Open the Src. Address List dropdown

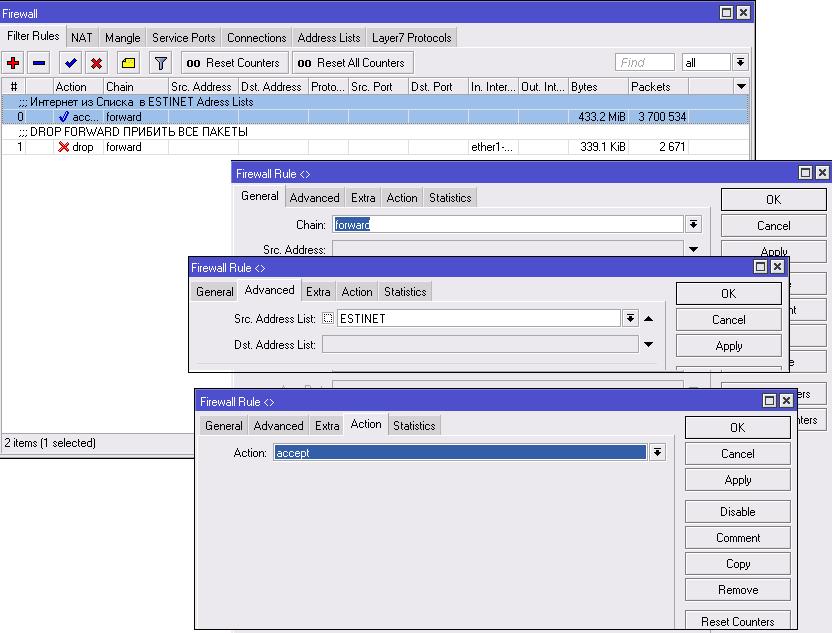coord(631,319)
